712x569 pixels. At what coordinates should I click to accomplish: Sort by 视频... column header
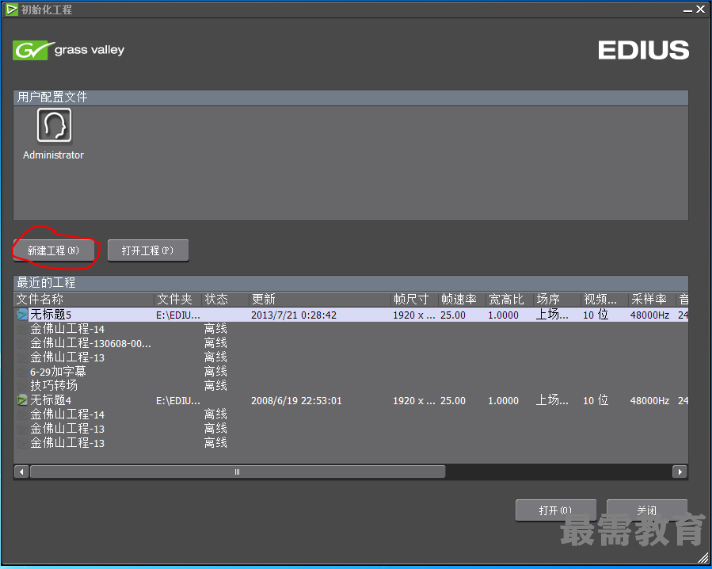click(x=605, y=299)
